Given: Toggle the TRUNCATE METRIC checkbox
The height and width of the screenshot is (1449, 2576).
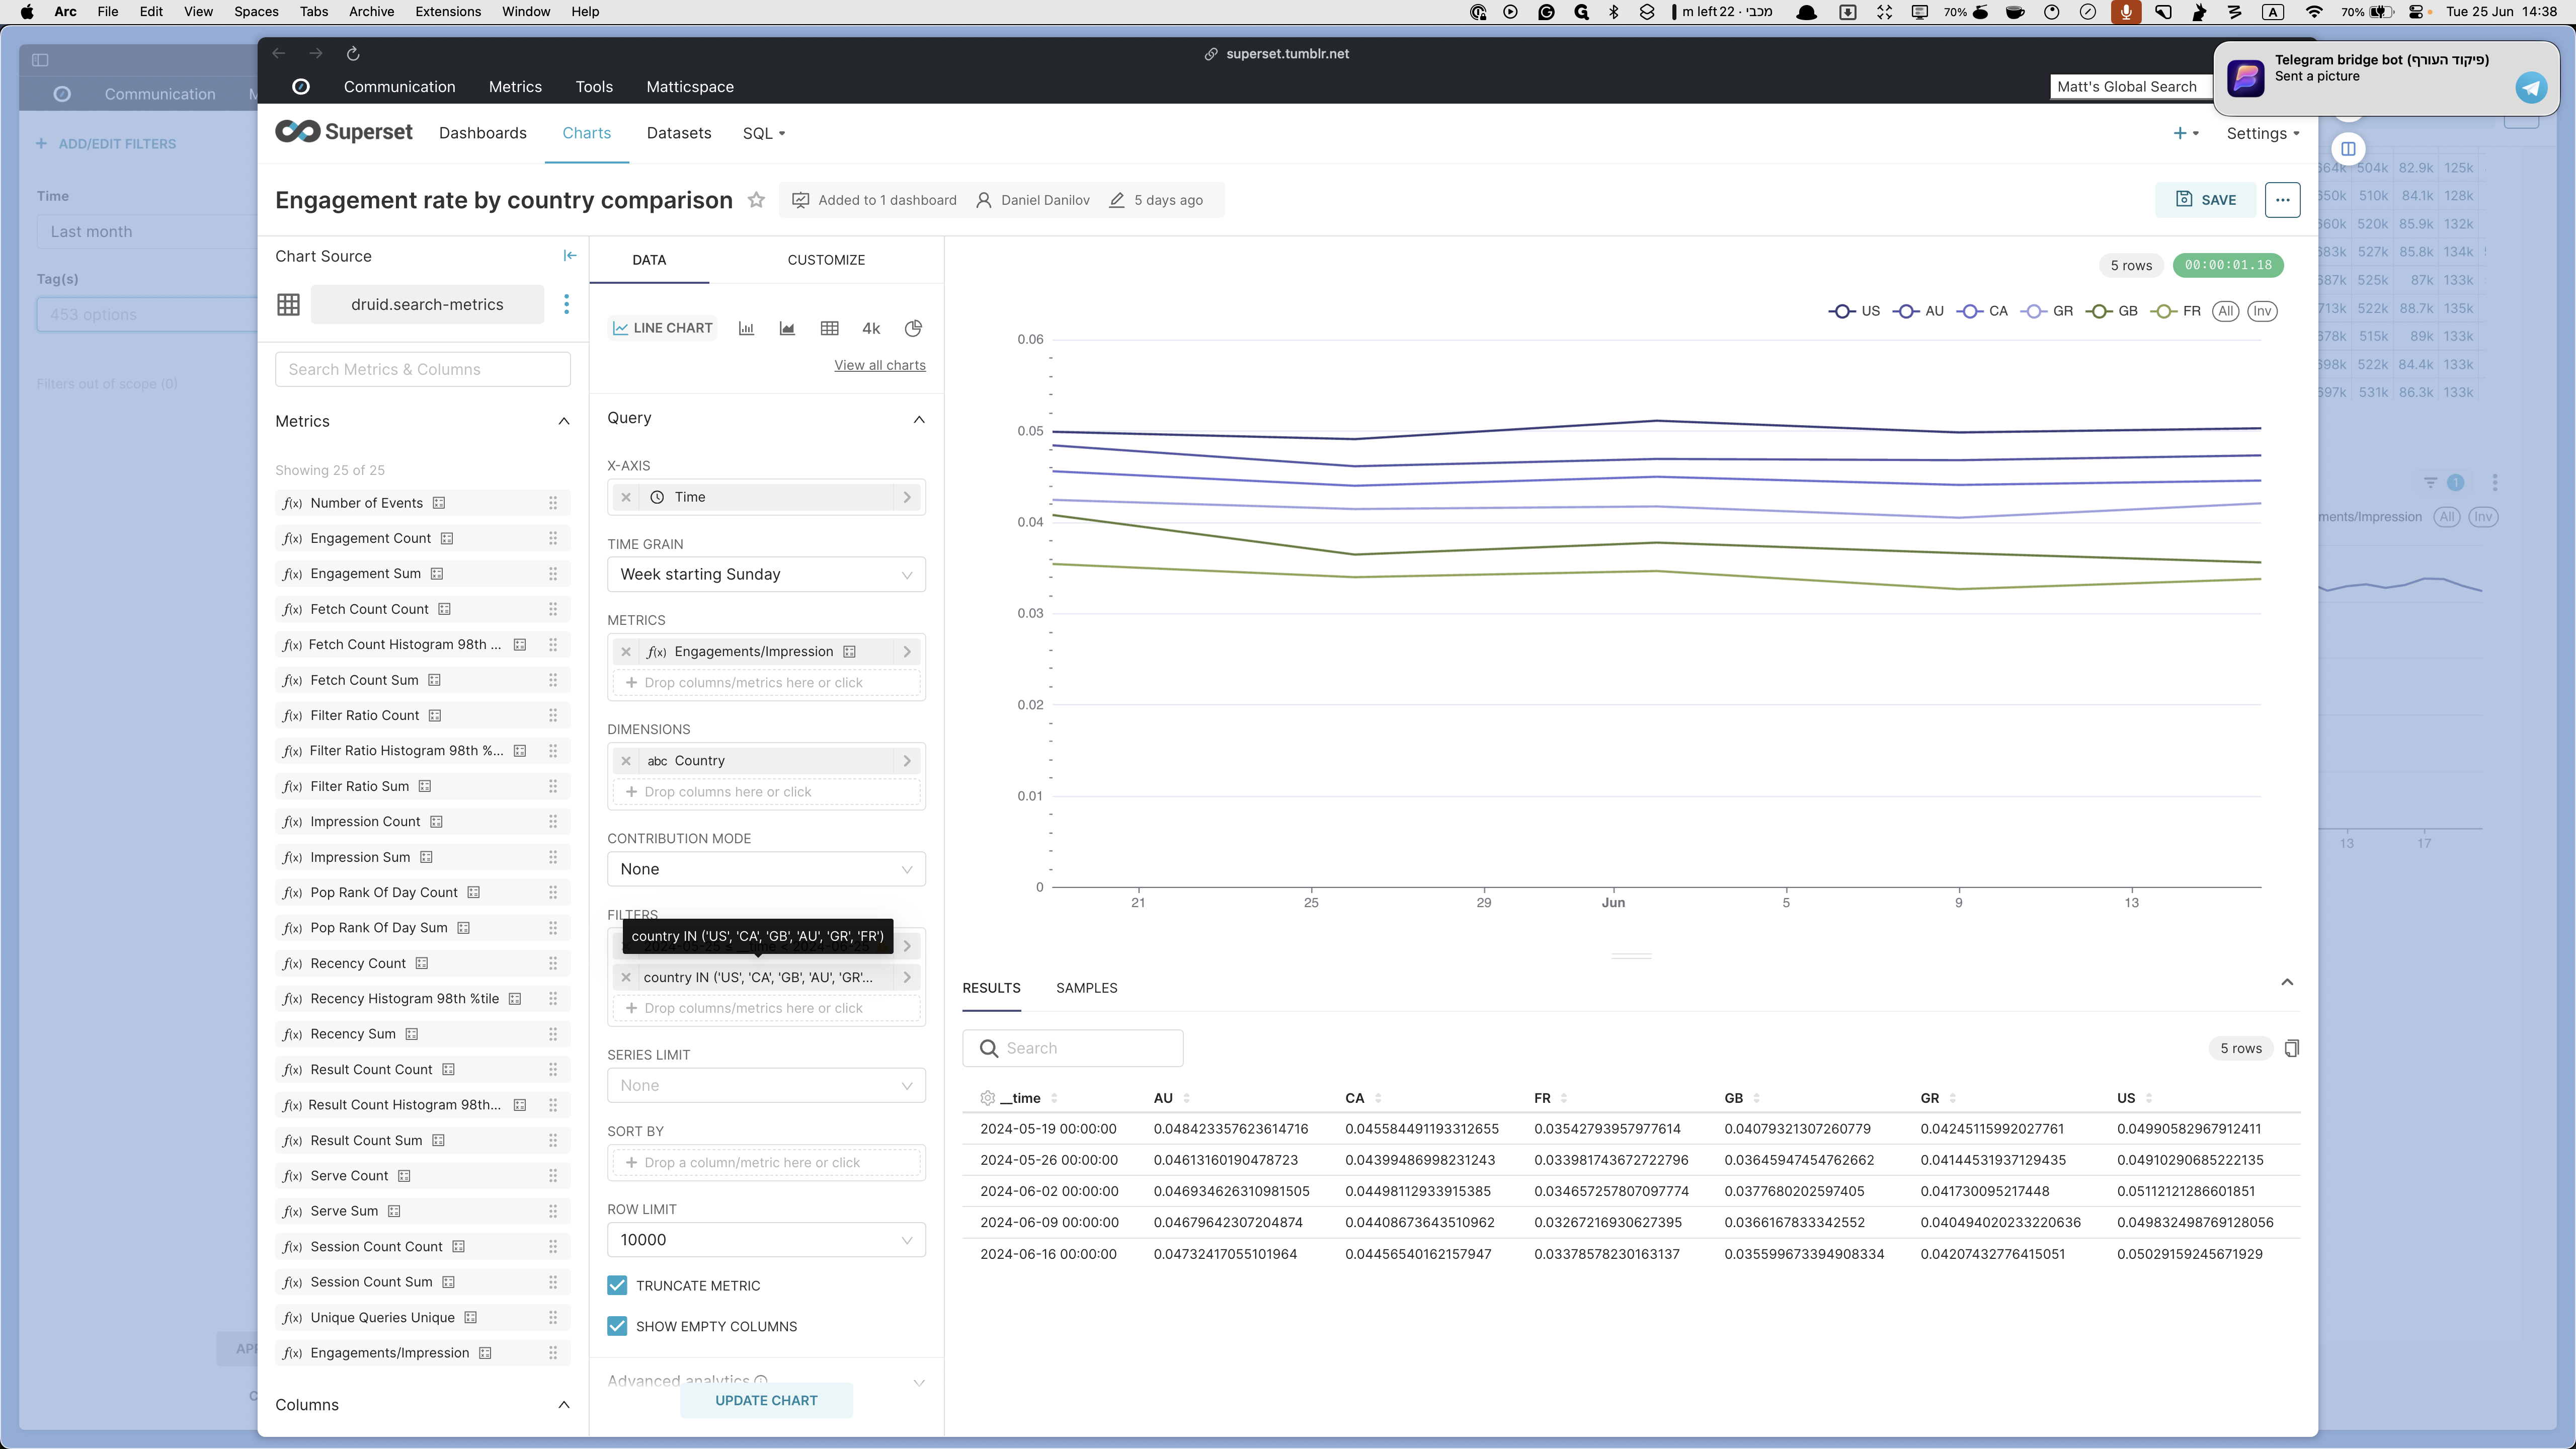Looking at the screenshot, I should pyautogui.click(x=617, y=1286).
